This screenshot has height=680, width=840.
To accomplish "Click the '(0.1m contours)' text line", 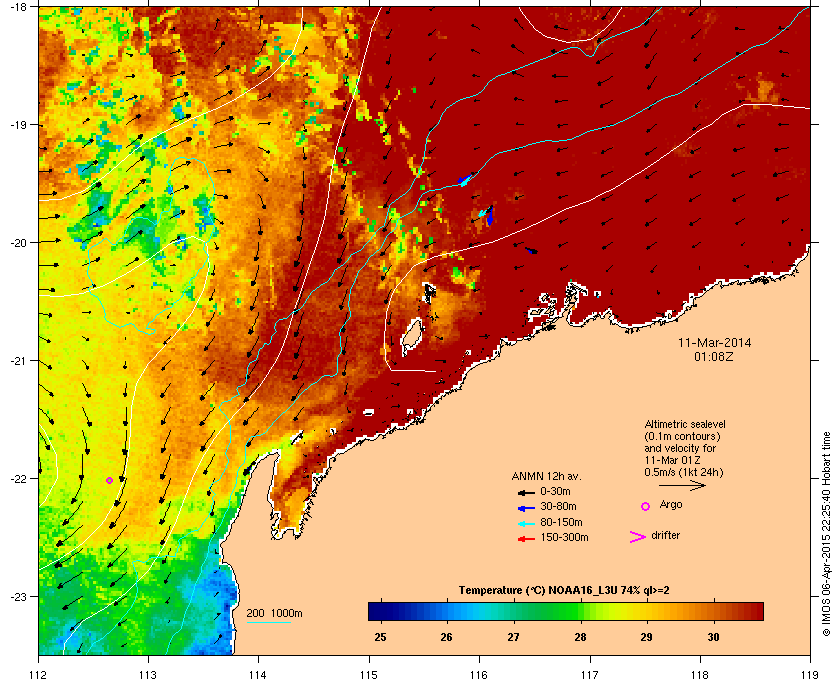I will 682,436.
